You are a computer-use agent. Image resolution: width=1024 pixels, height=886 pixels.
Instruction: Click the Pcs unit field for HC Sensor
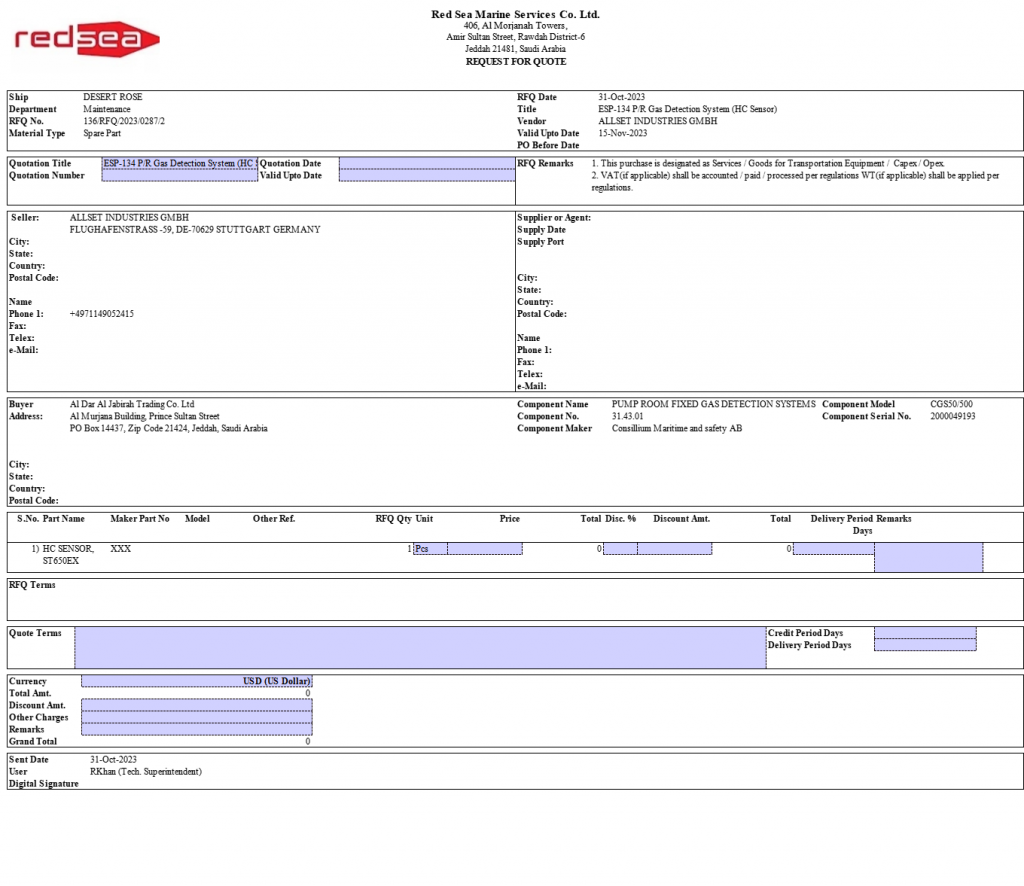(x=430, y=549)
